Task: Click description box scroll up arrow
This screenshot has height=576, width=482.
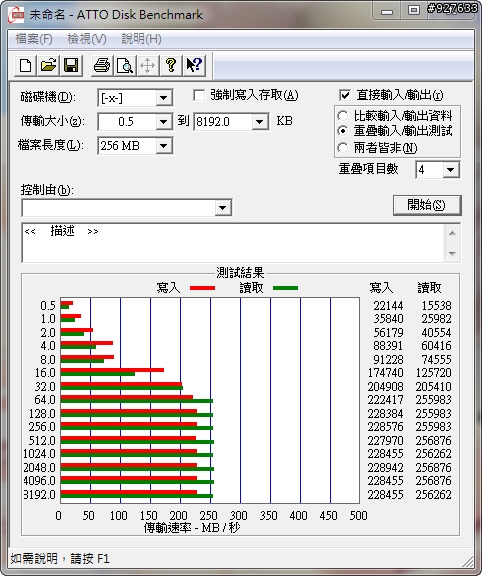Action: [452, 233]
